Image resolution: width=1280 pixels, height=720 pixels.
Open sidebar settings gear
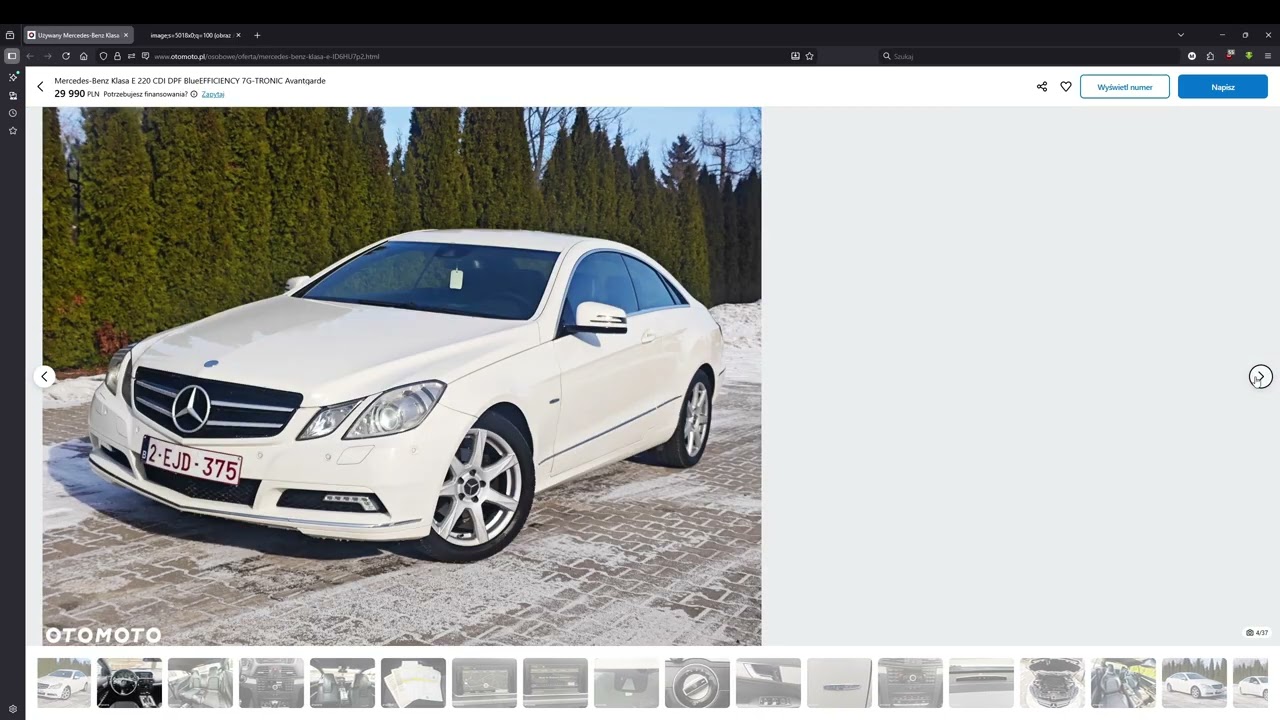[x=13, y=709]
